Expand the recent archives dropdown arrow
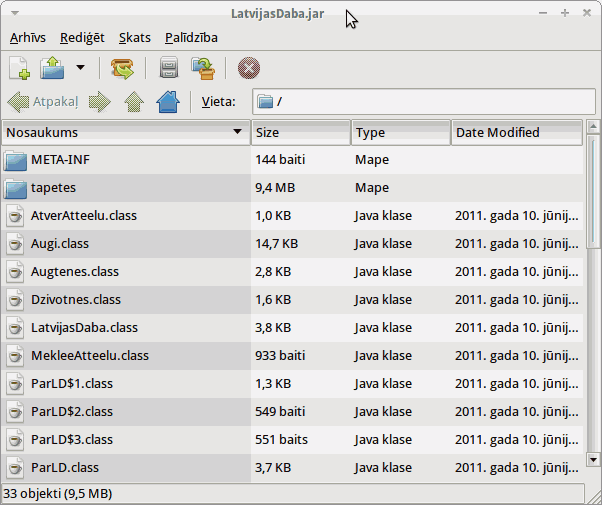 80,68
